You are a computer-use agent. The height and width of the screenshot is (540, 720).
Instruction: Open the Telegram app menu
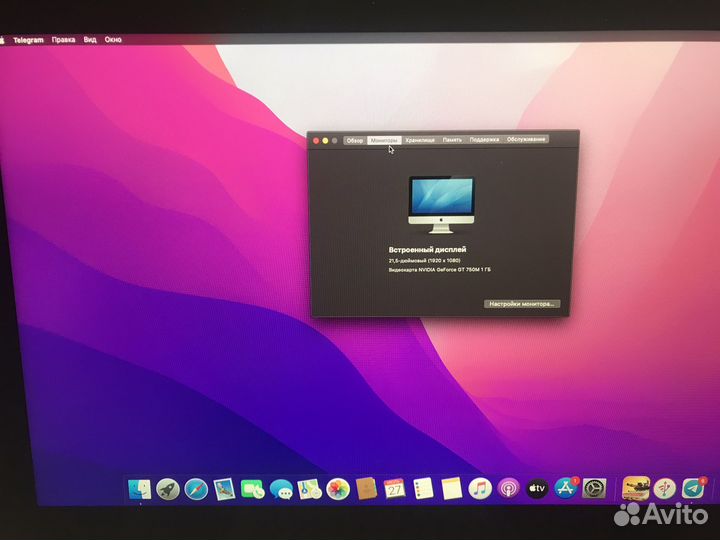coord(28,40)
